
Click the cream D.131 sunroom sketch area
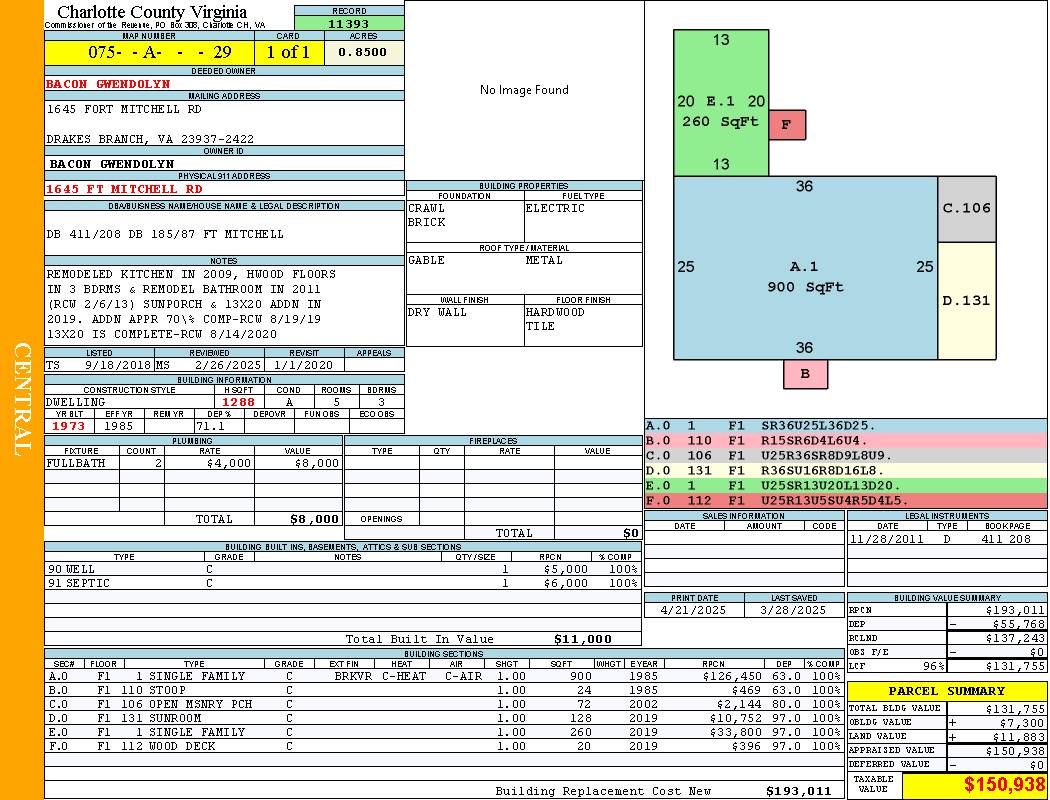[x=966, y=301]
